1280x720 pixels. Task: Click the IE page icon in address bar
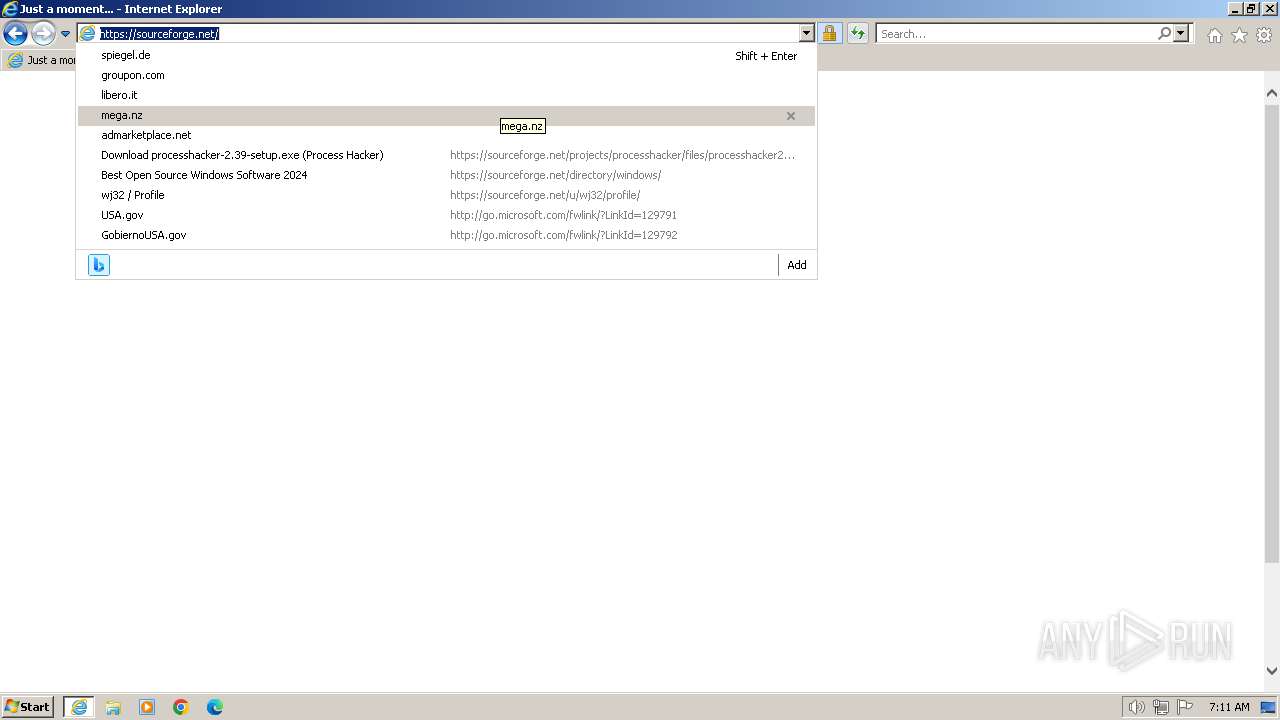coord(88,33)
